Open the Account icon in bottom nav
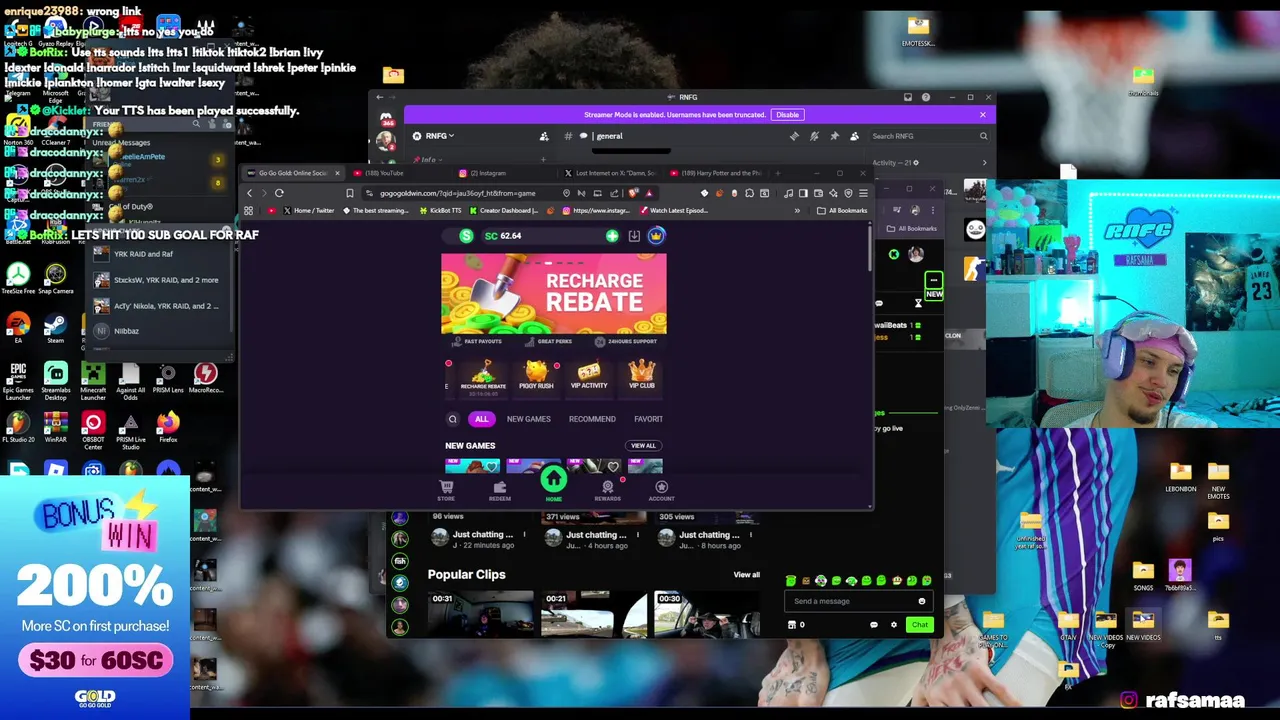This screenshot has height=720, width=1280. coord(661,490)
